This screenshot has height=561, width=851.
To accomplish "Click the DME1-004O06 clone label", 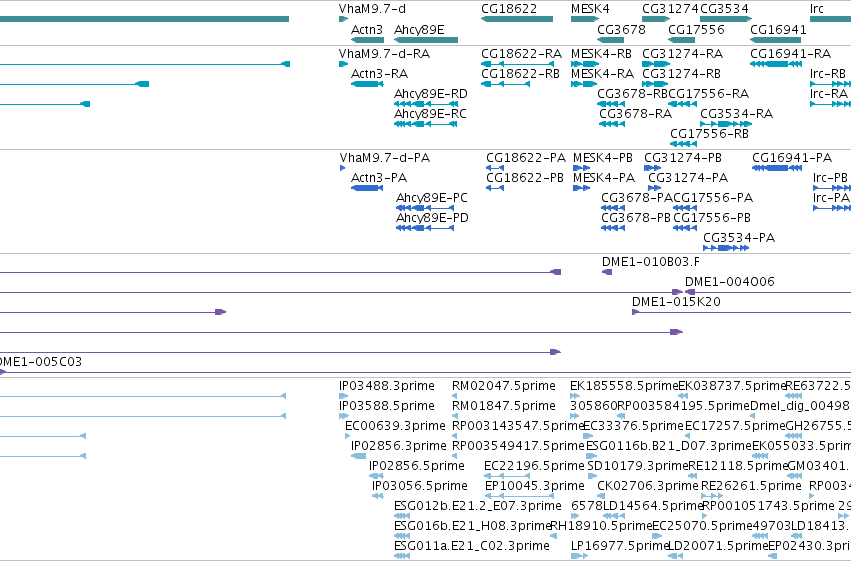I will 730,282.
